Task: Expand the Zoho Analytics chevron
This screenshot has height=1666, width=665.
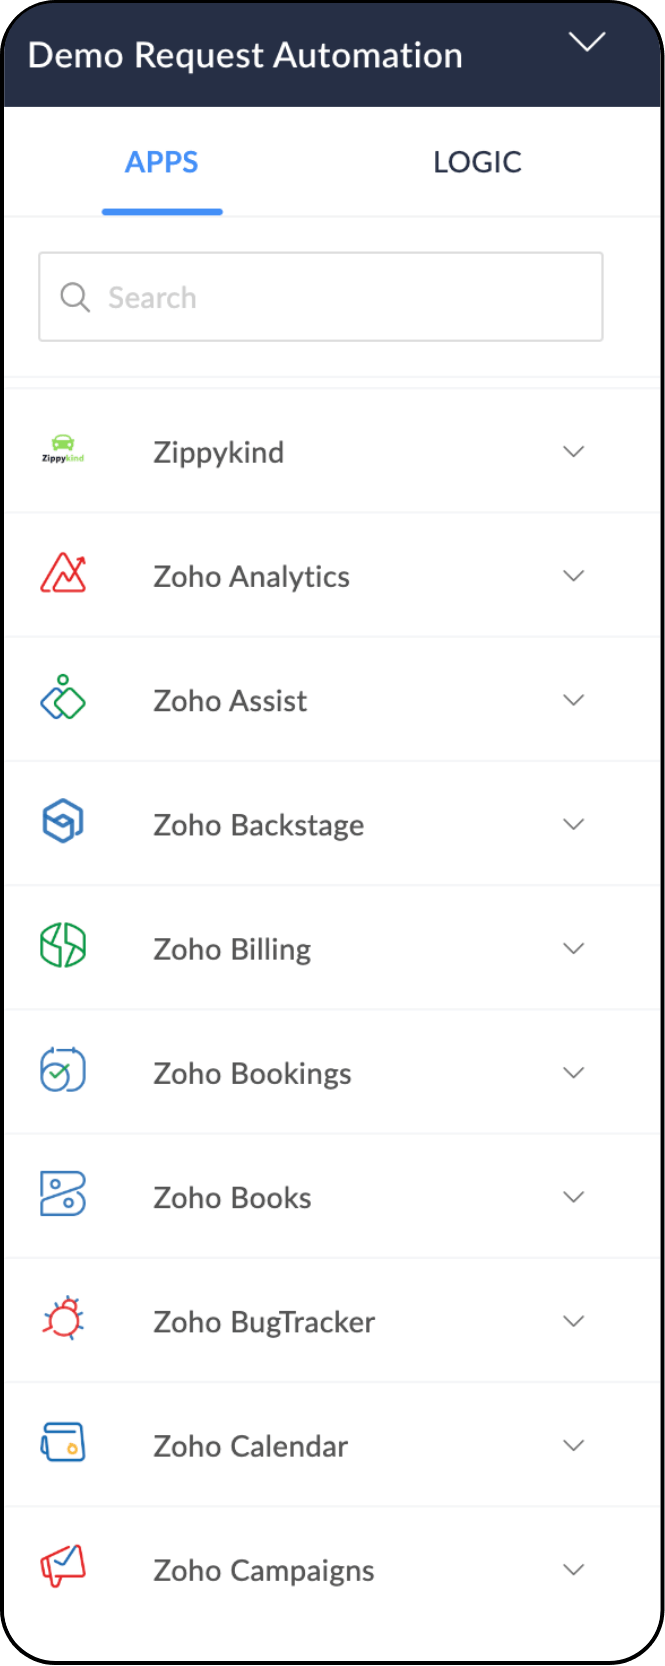Action: (x=573, y=575)
